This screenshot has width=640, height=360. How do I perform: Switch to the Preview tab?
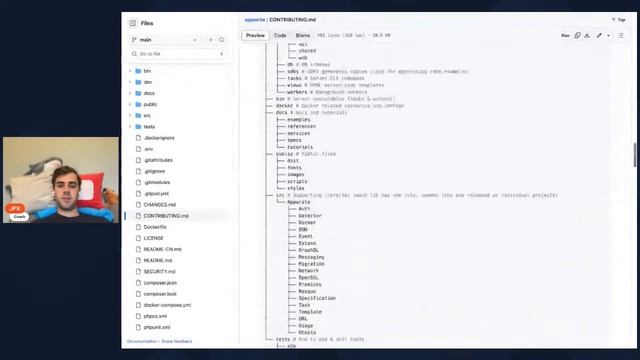click(x=255, y=36)
